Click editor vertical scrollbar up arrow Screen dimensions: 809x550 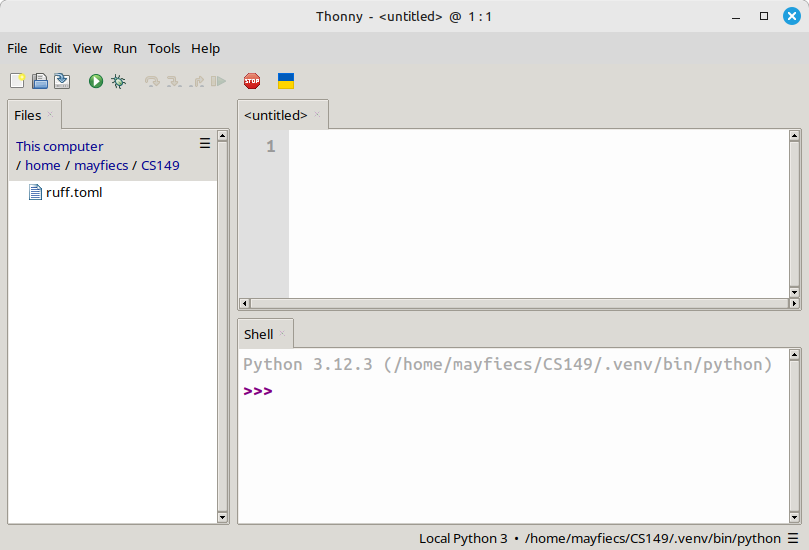point(795,136)
